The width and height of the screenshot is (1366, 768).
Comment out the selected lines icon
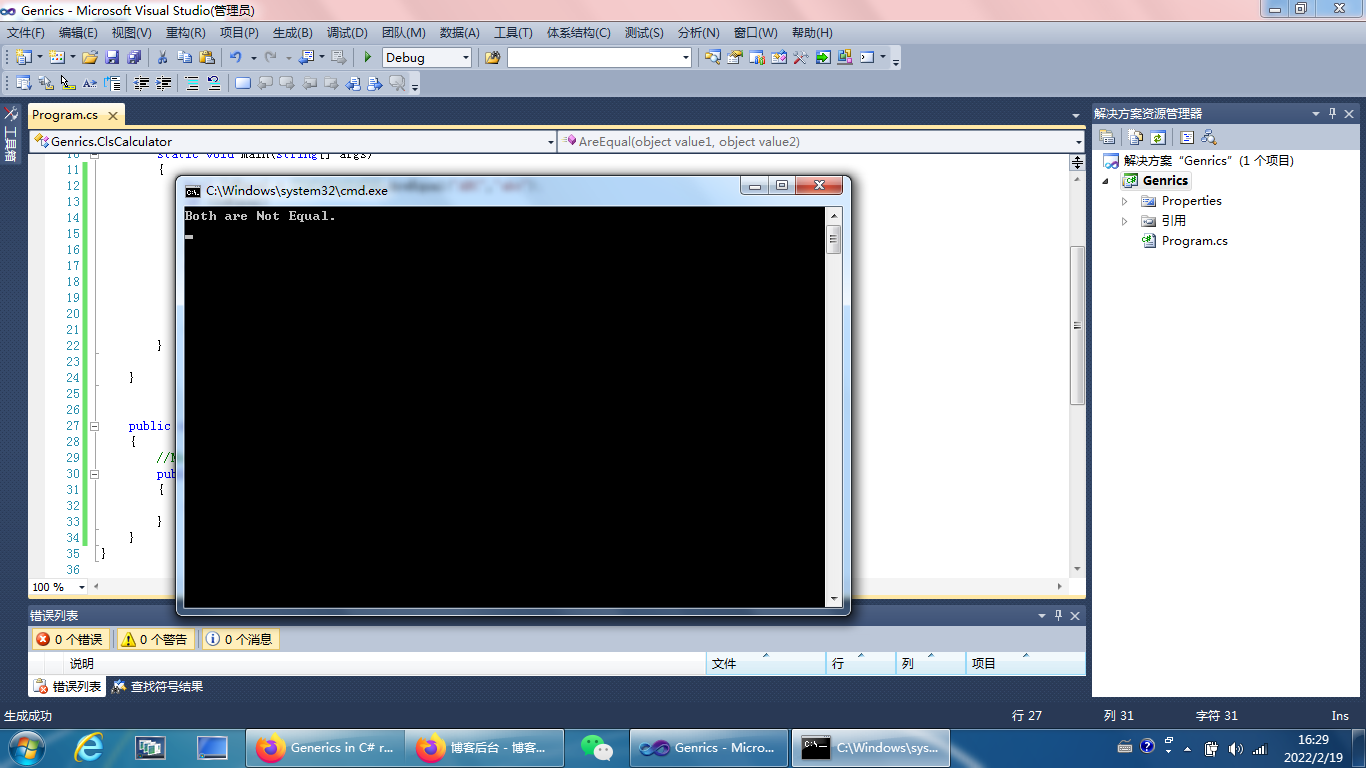[191, 83]
